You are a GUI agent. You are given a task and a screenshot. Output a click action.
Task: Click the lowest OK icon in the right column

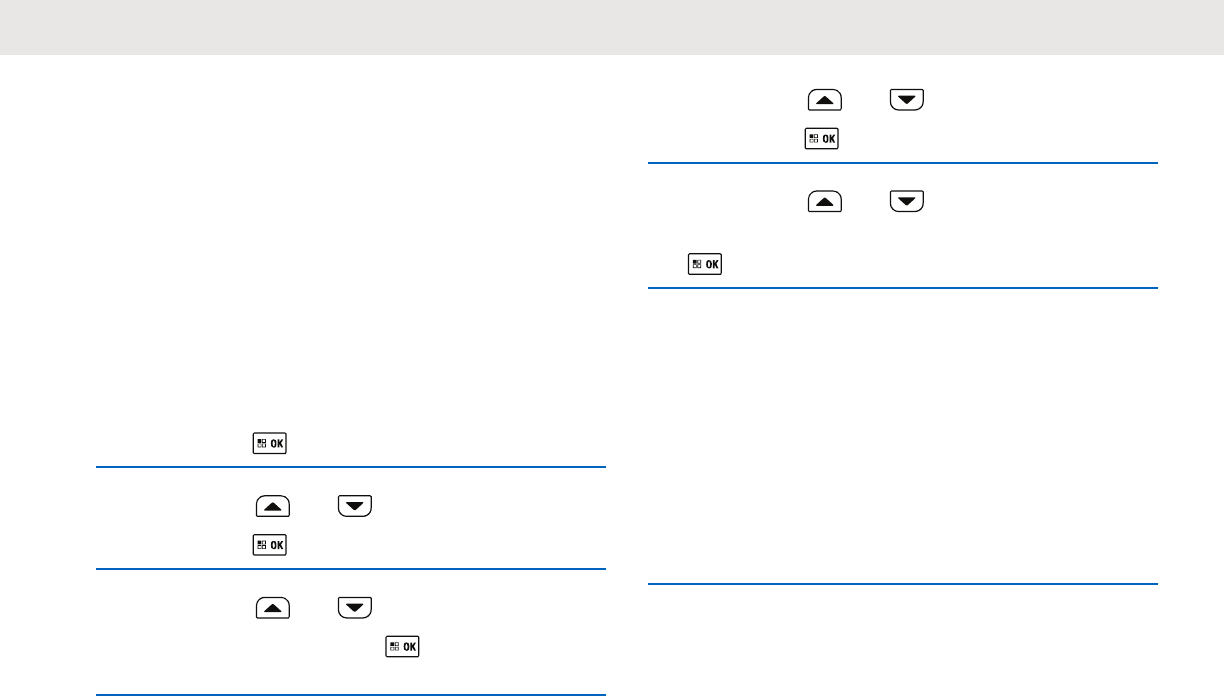(x=705, y=265)
